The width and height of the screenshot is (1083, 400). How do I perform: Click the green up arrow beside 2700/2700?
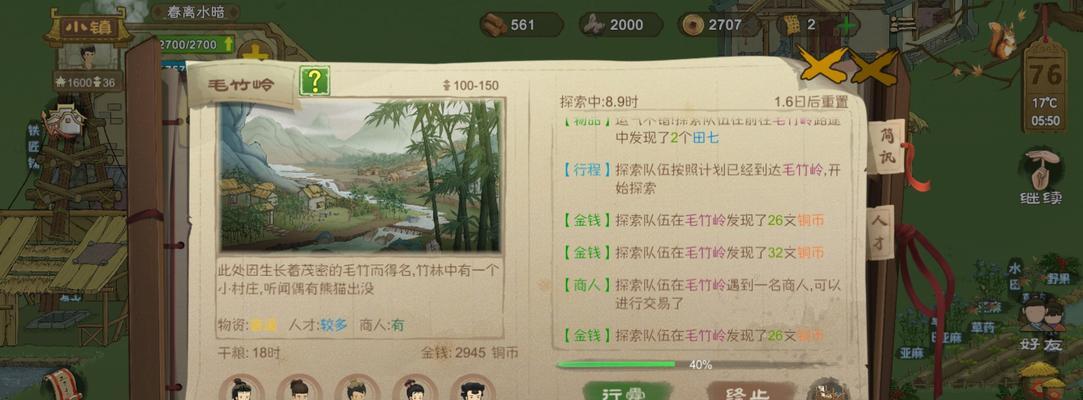pos(229,45)
